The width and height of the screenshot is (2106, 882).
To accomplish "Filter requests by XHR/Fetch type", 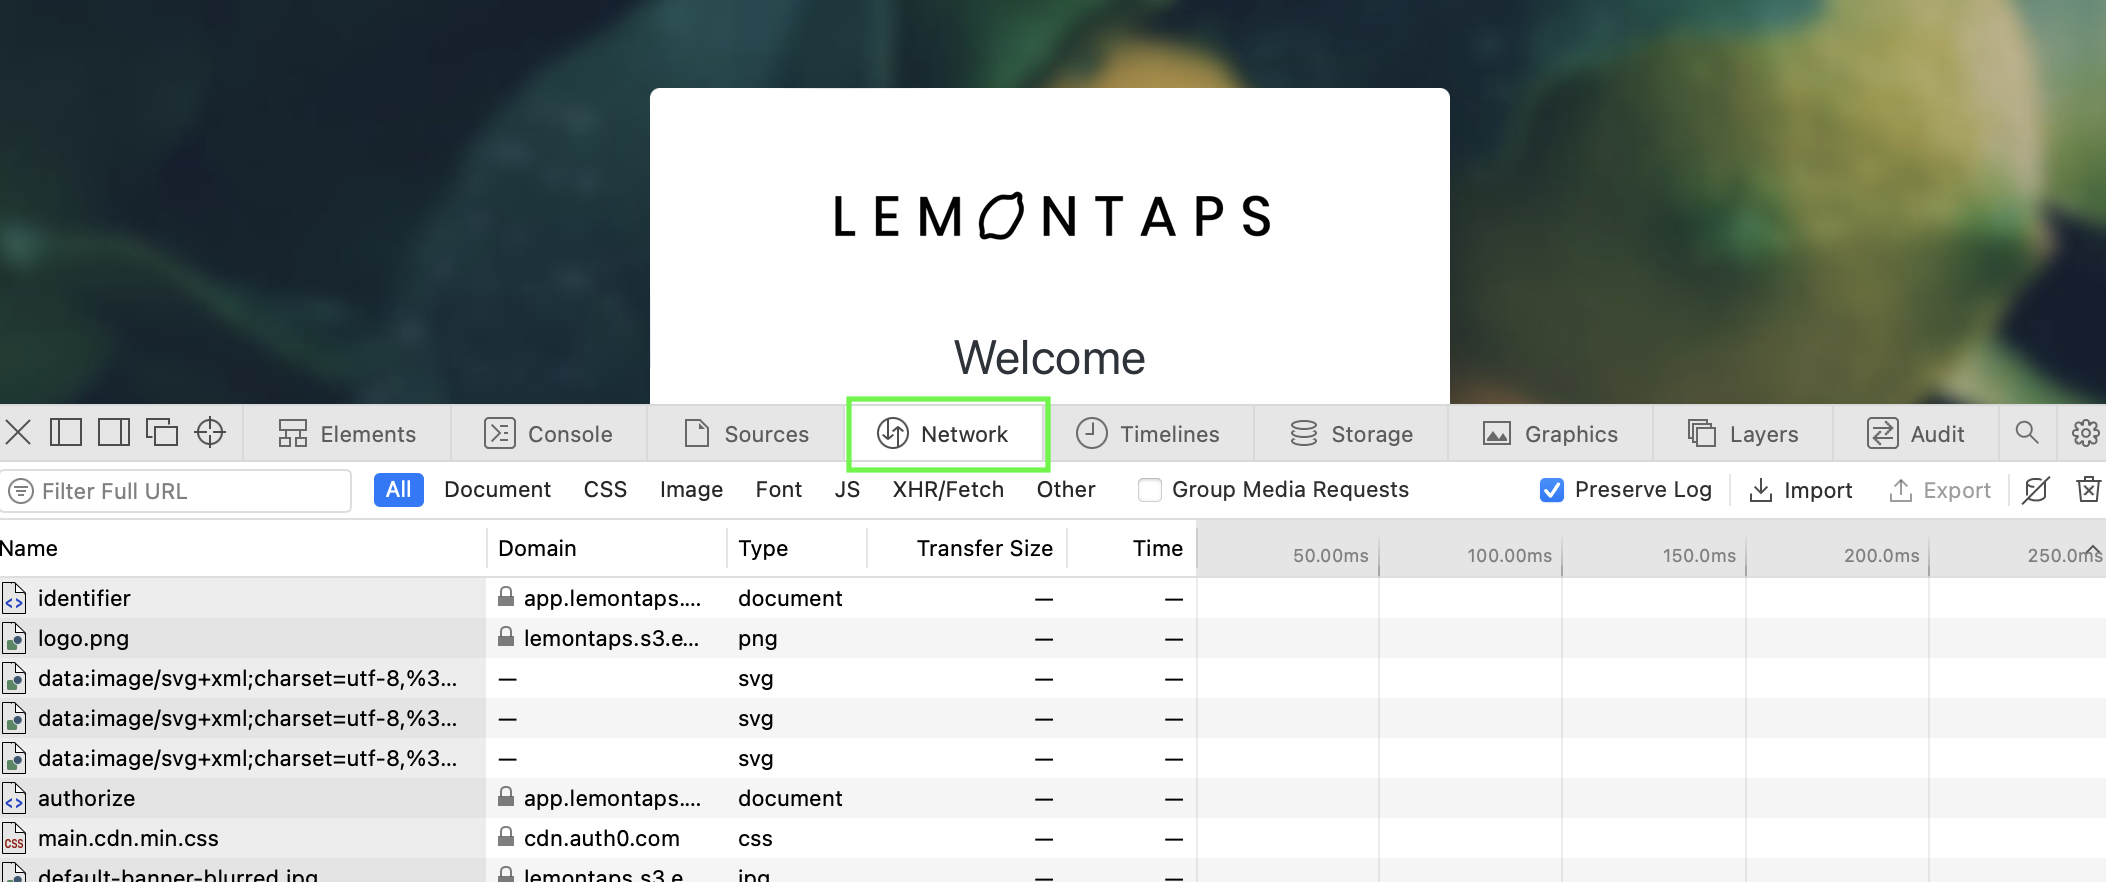I will 948,490.
